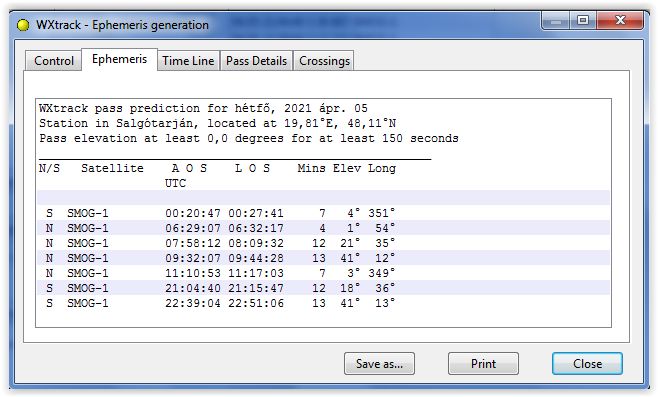The image size is (658, 397).
Task: Select the Ephemeris tab
Action: pos(119,59)
